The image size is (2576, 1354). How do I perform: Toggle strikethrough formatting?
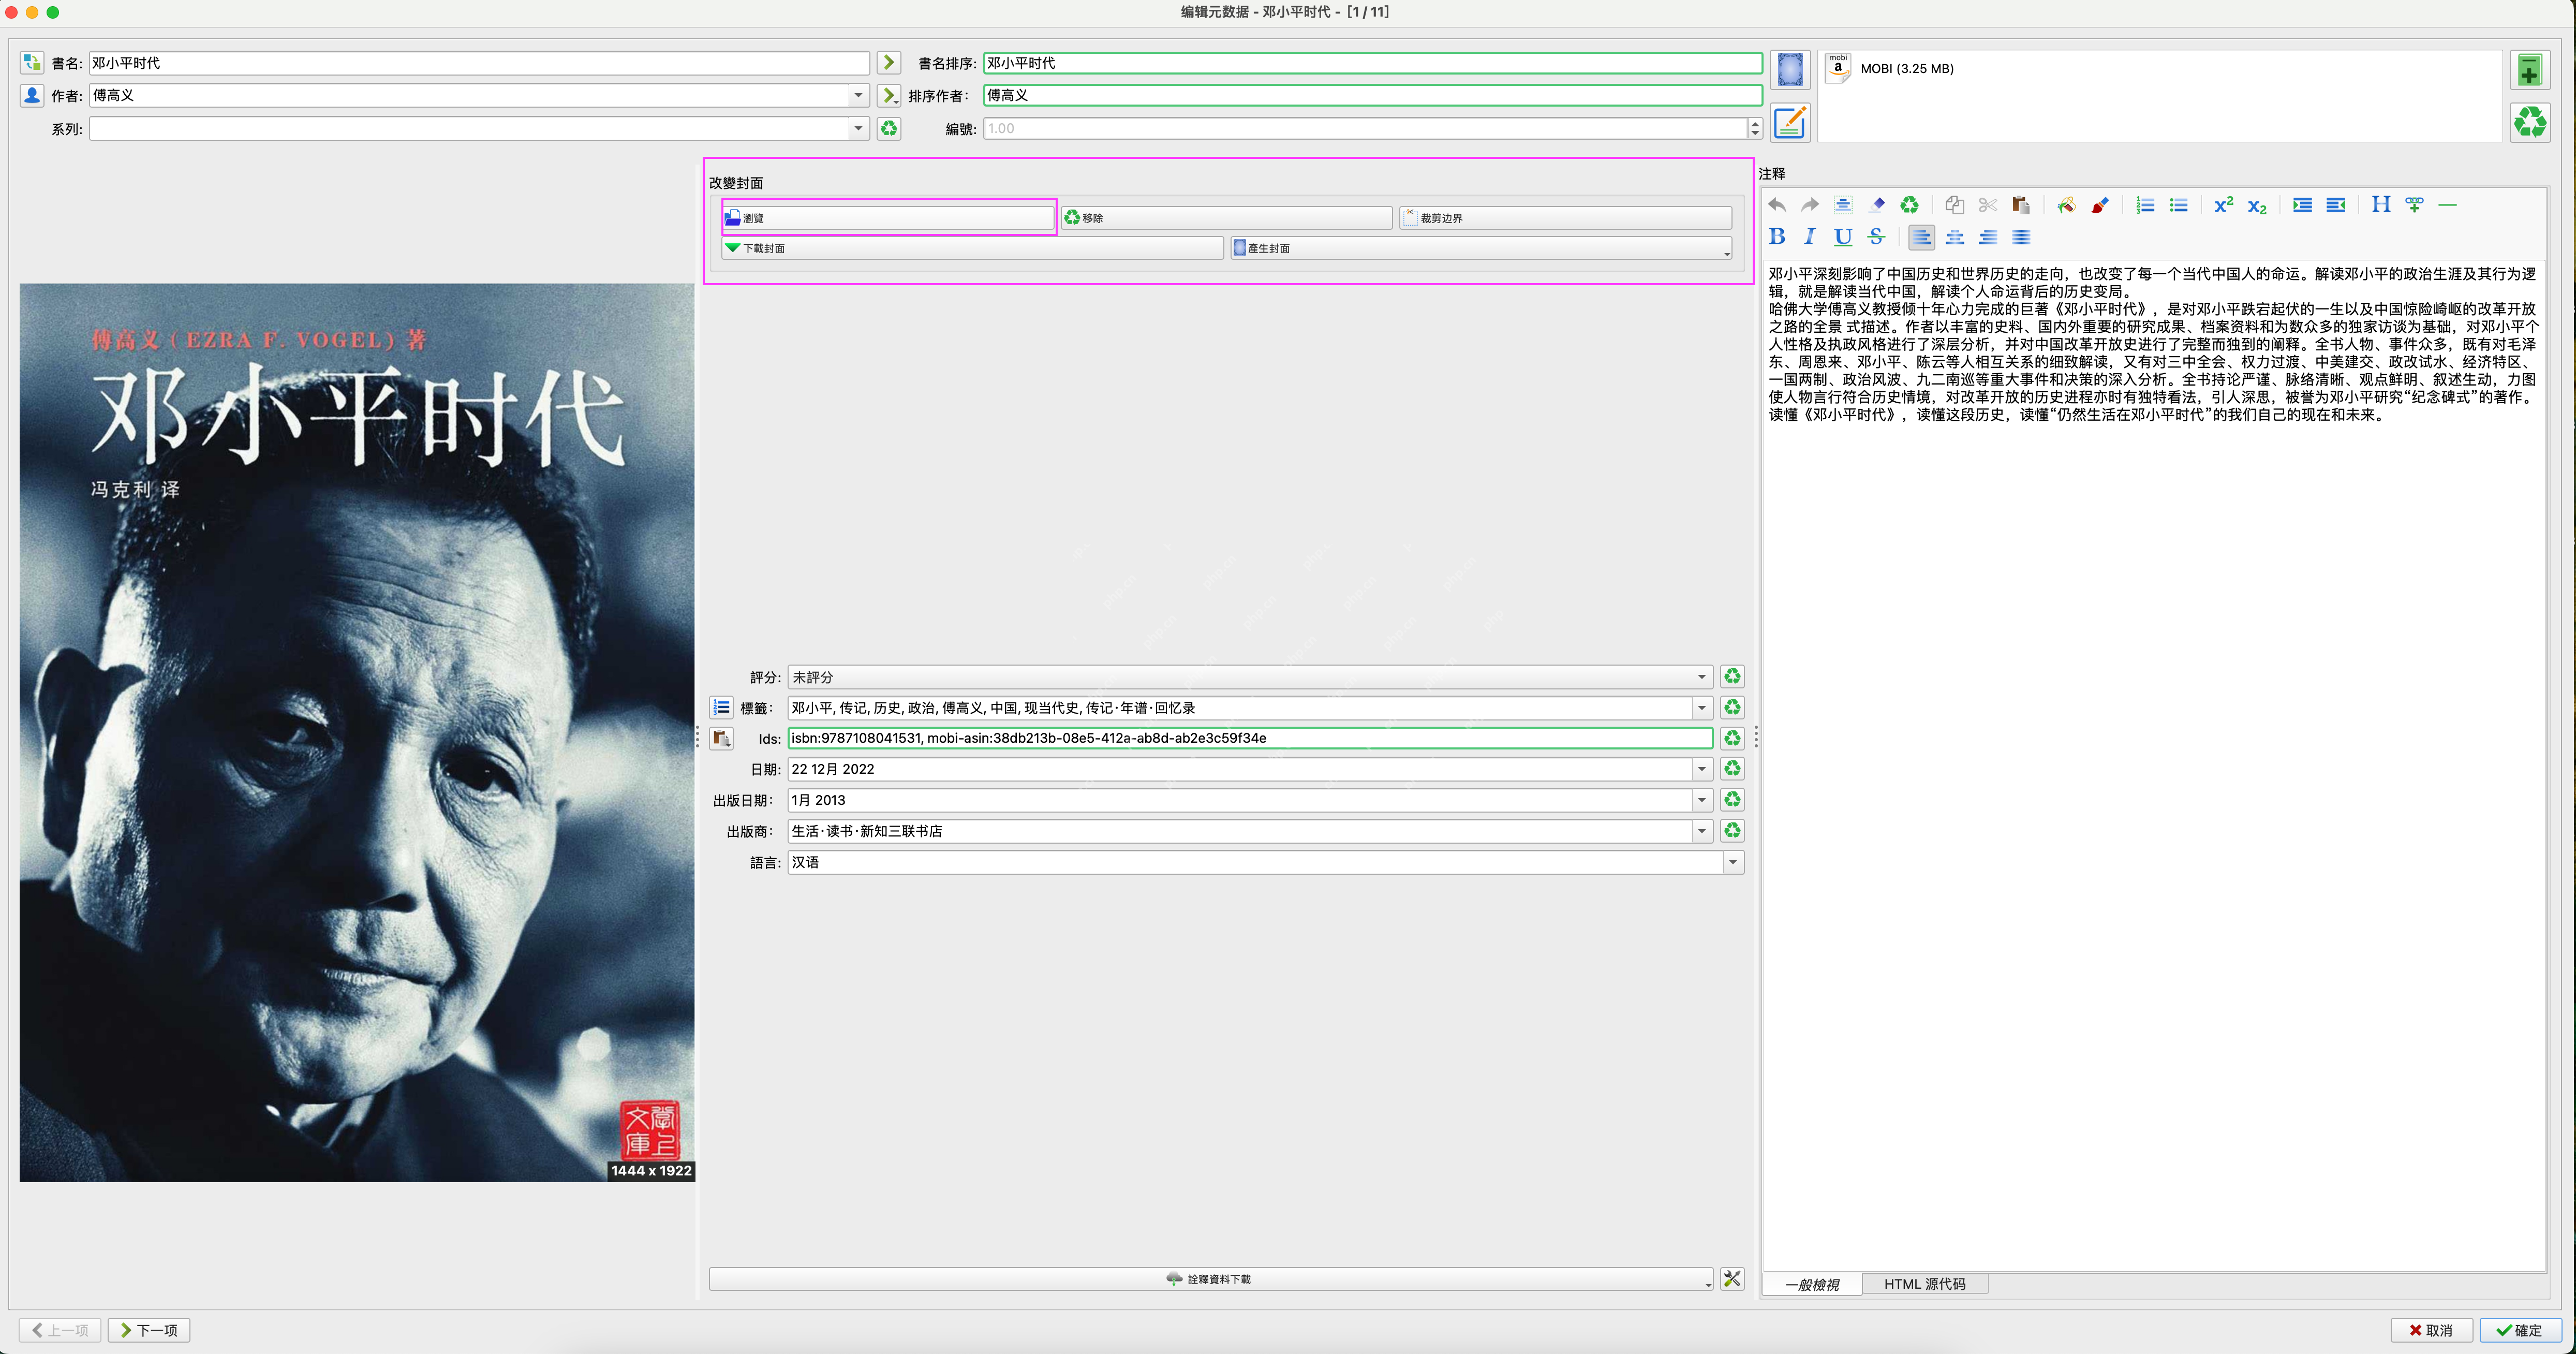[x=1876, y=237]
